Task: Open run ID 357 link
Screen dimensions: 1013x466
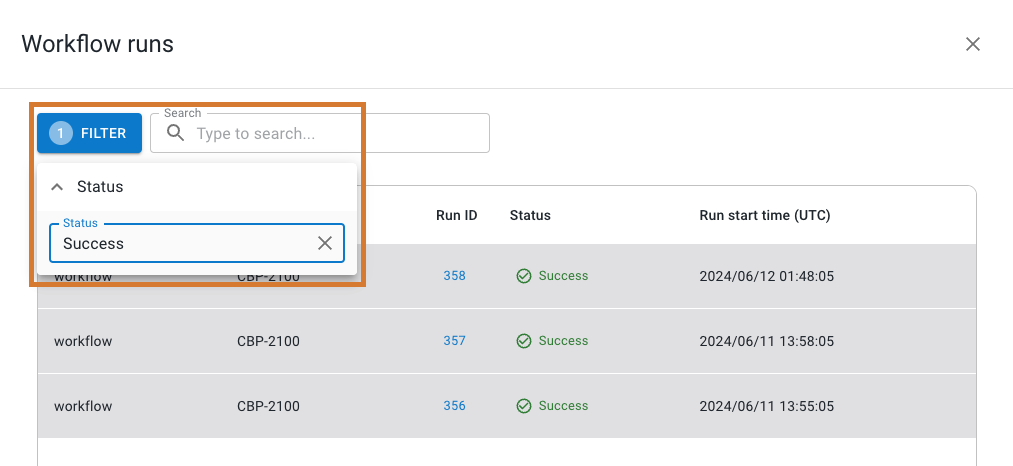Action: 454,341
